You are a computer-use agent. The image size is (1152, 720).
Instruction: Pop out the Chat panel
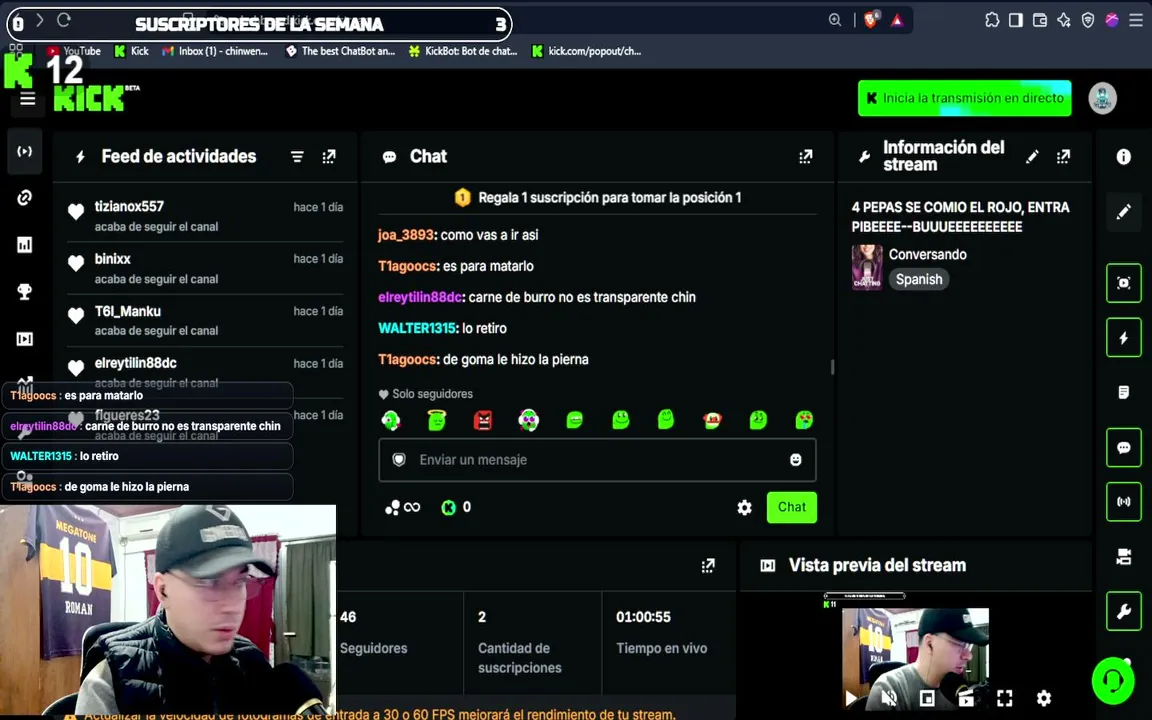click(x=806, y=156)
